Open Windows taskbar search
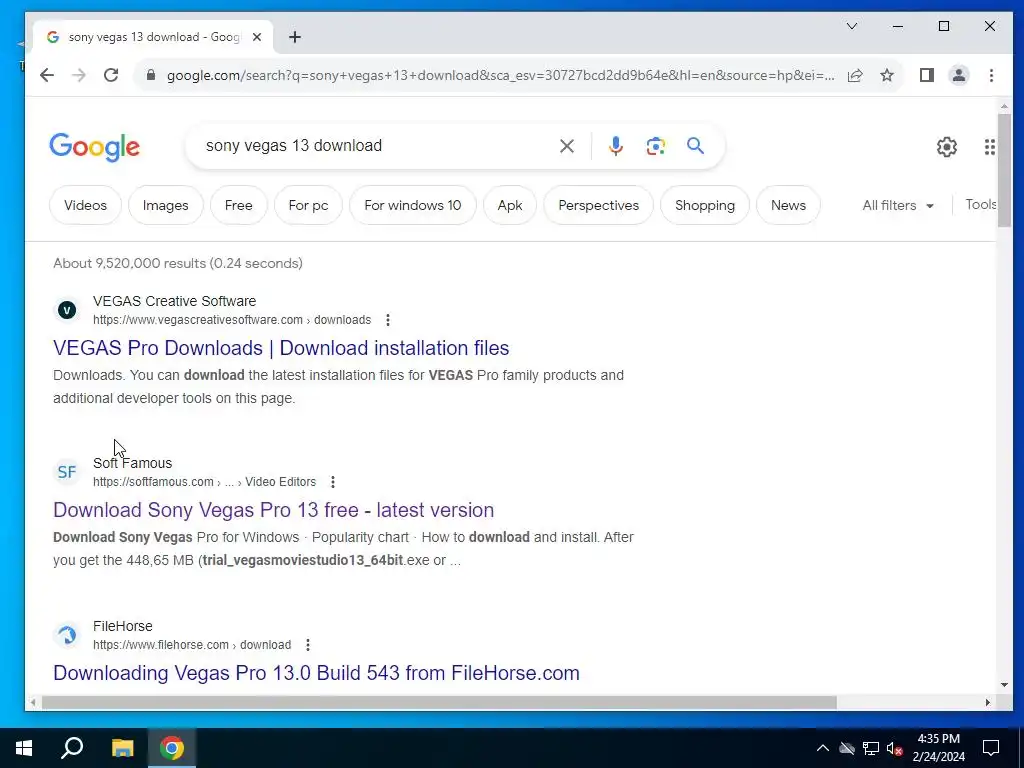 [72, 748]
